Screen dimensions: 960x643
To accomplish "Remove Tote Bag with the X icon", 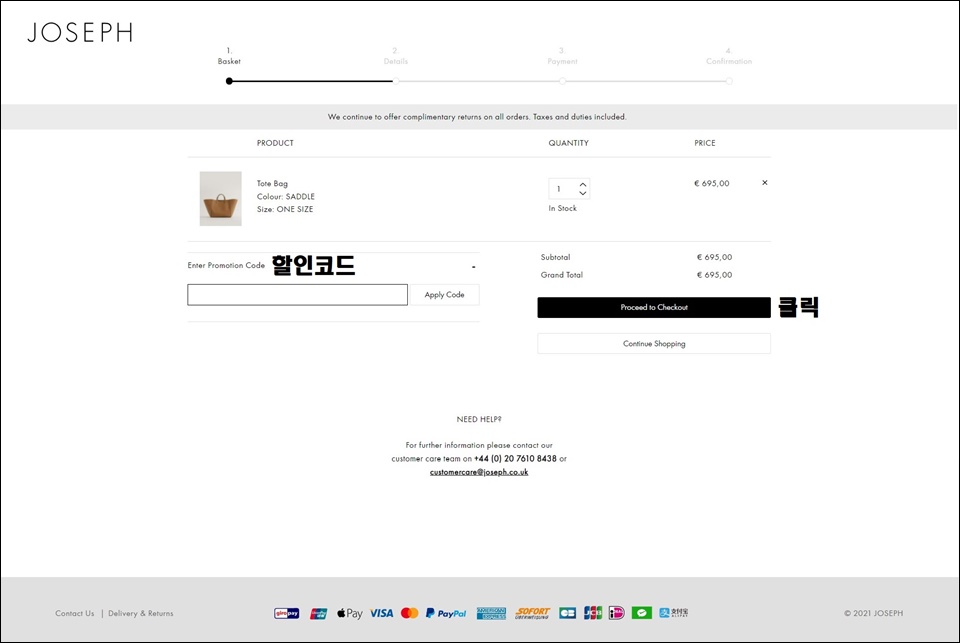I will (765, 182).
